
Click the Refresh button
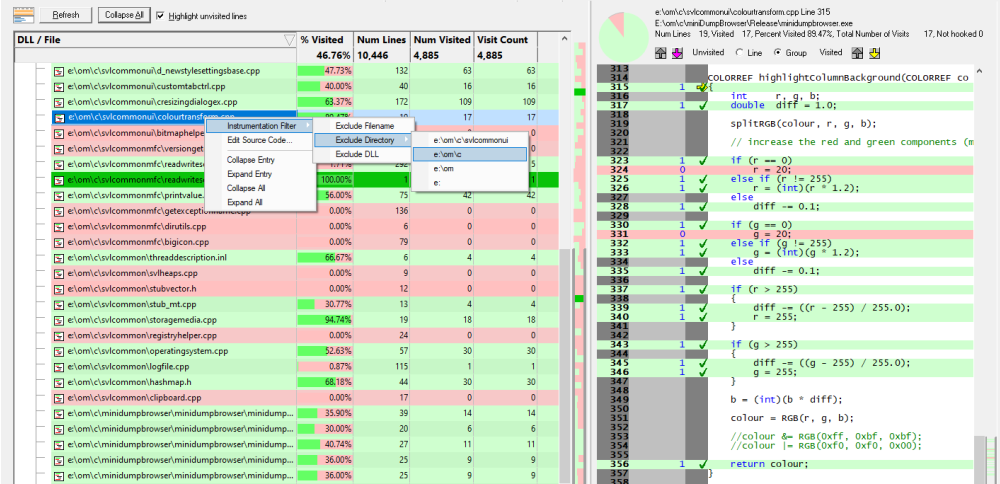66,15
